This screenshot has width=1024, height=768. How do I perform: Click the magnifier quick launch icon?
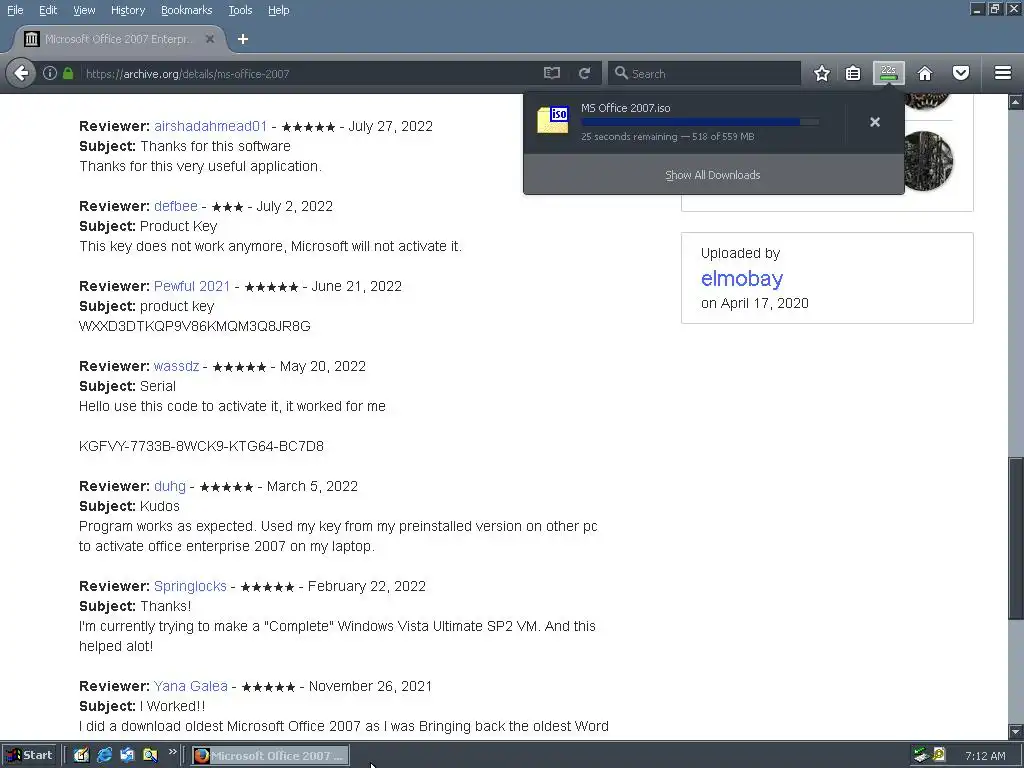coord(150,755)
